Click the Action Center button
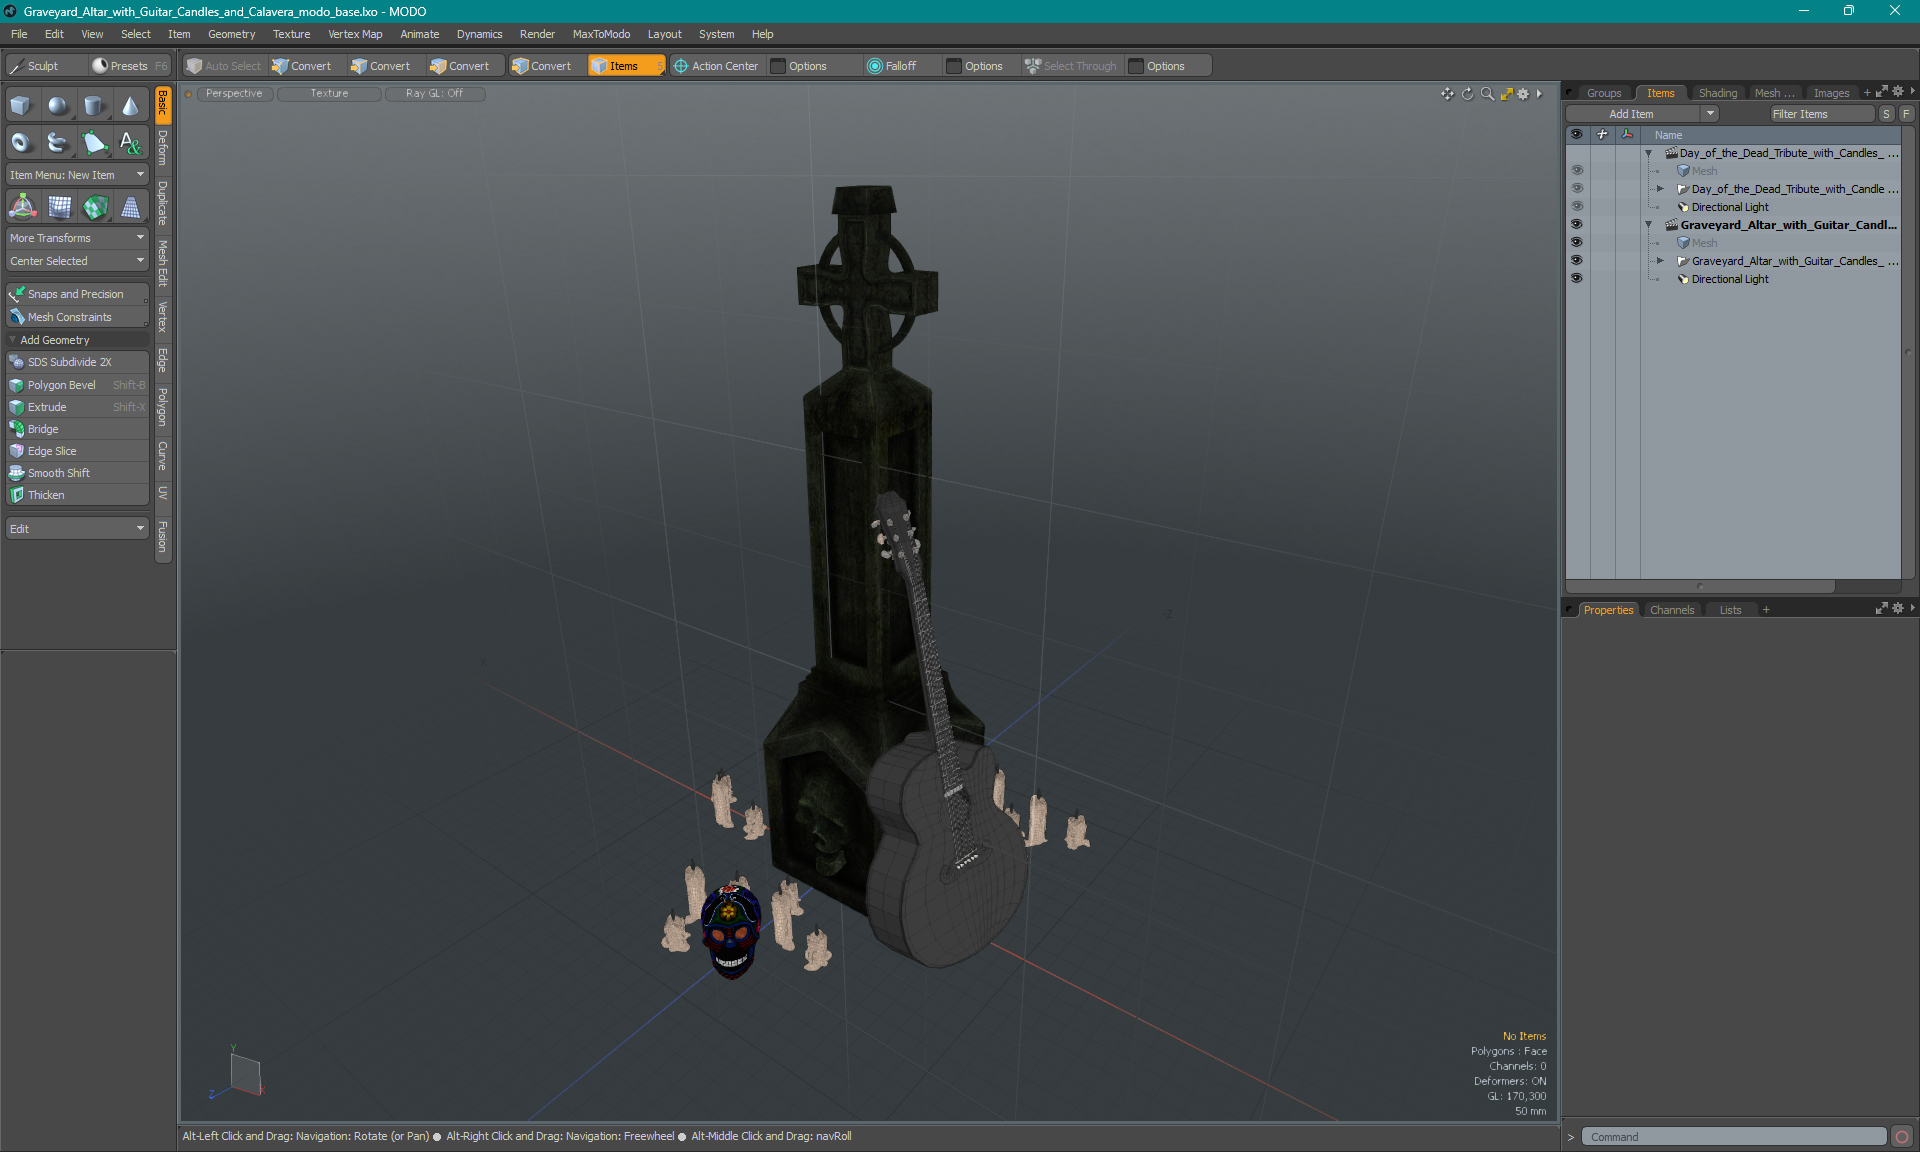The width and height of the screenshot is (1920, 1152). click(716, 66)
